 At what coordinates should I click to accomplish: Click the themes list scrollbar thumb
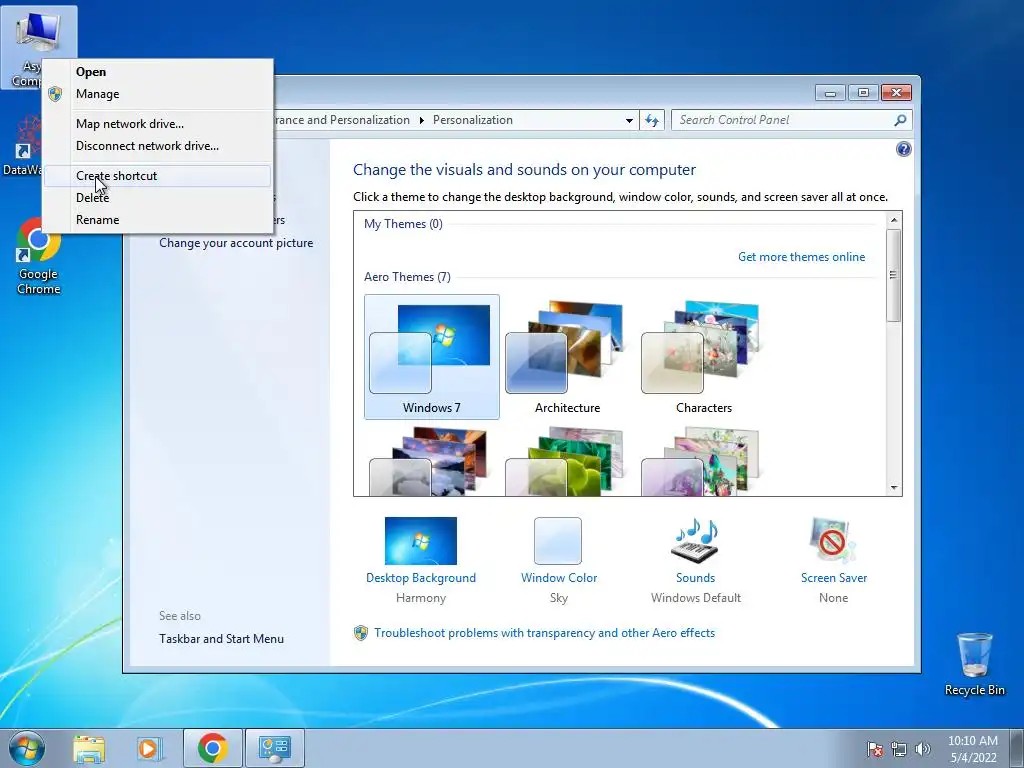pyautogui.click(x=894, y=275)
